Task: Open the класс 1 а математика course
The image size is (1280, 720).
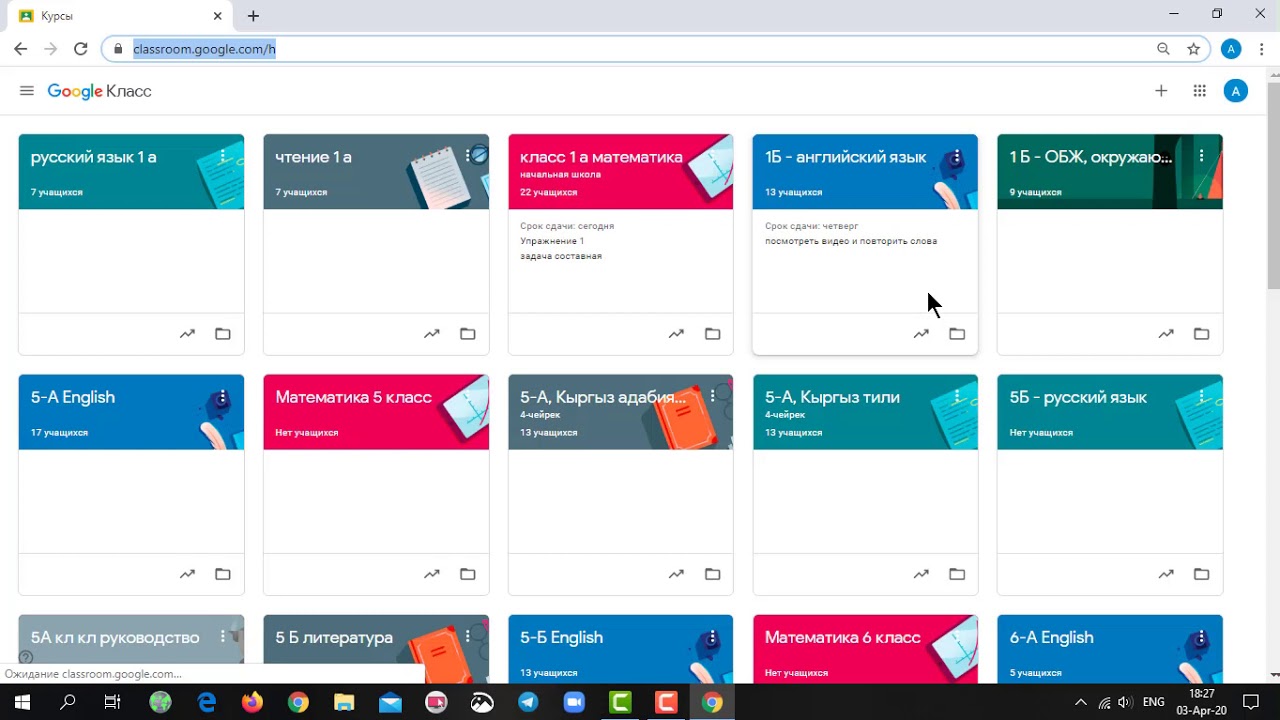Action: (x=601, y=157)
